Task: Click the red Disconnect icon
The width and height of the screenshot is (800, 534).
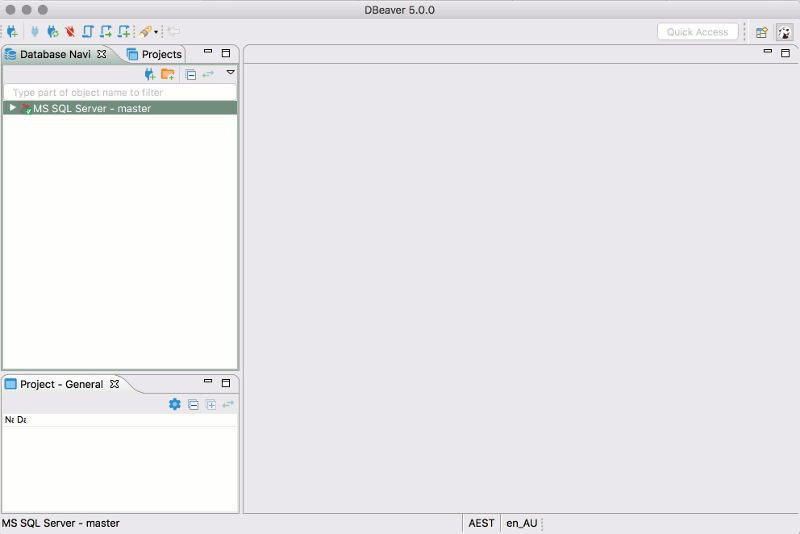Action: click(70, 32)
